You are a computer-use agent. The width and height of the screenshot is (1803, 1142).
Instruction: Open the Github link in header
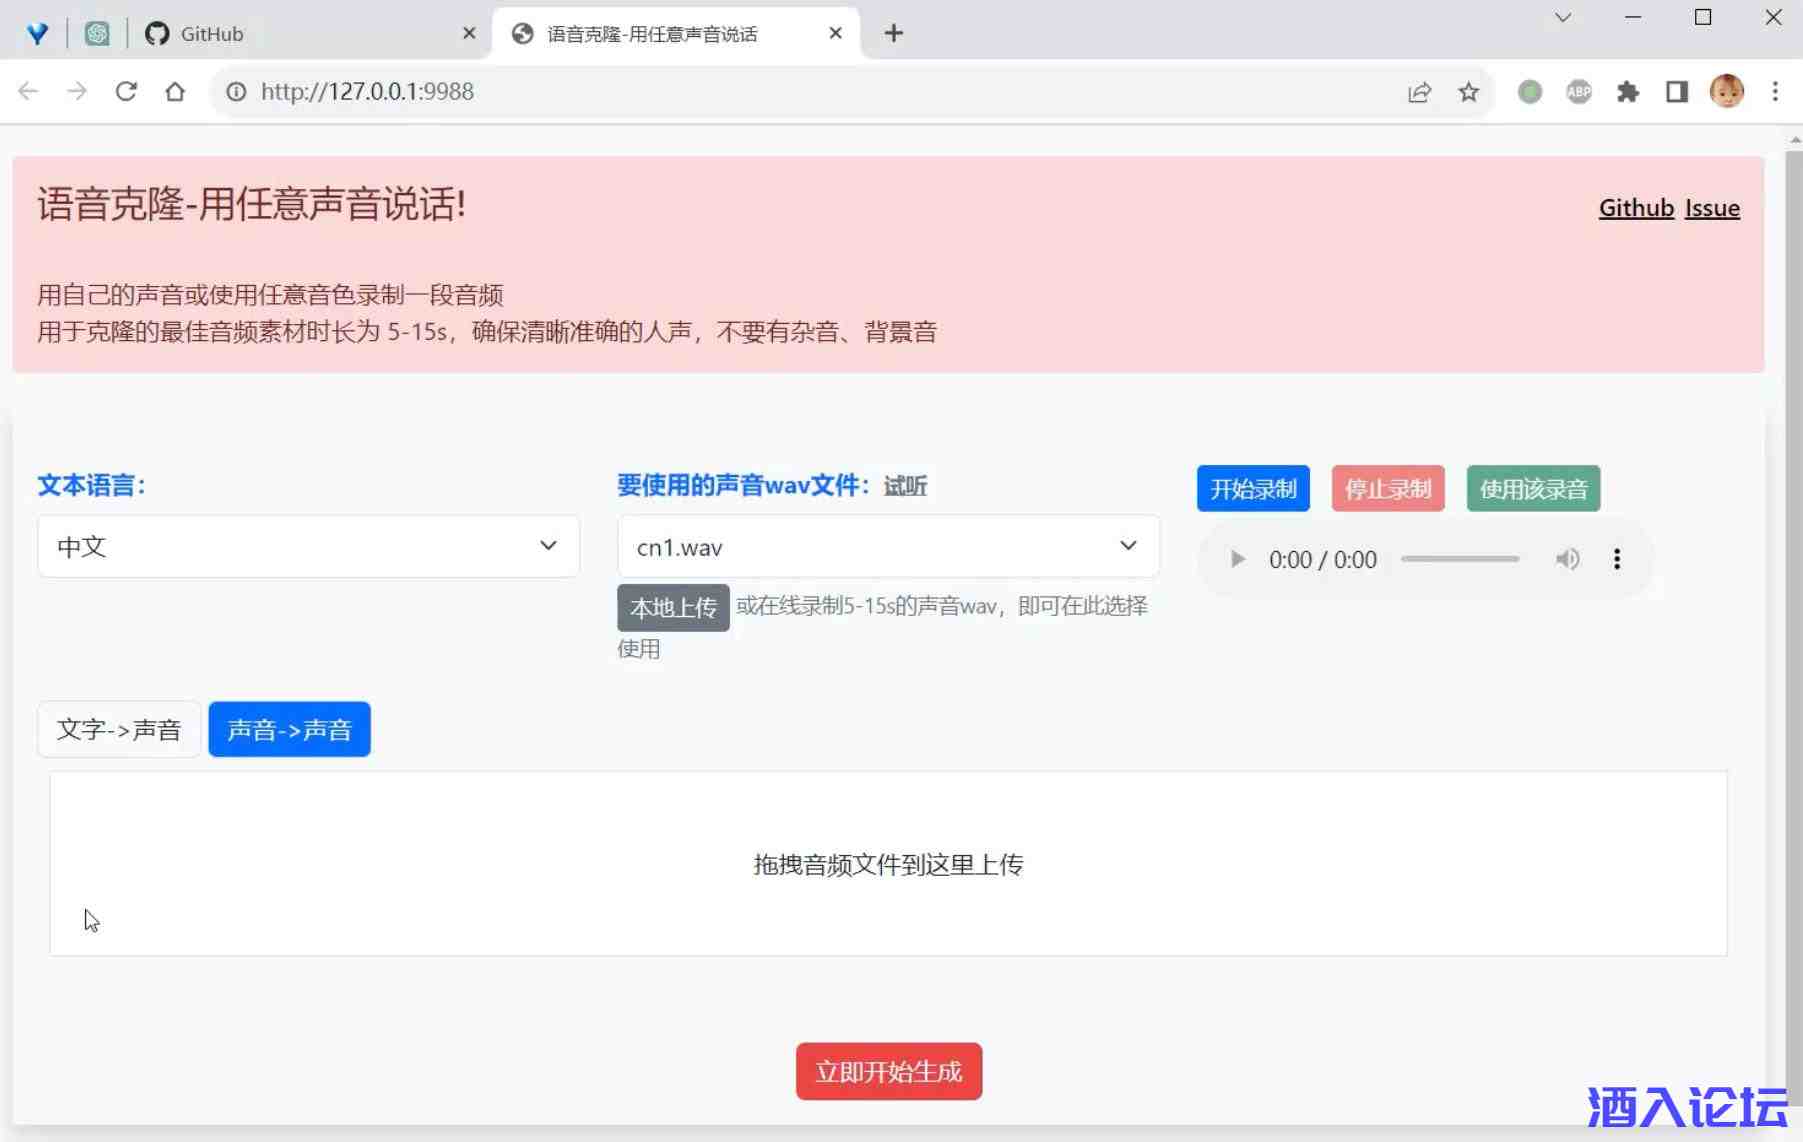click(x=1636, y=208)
